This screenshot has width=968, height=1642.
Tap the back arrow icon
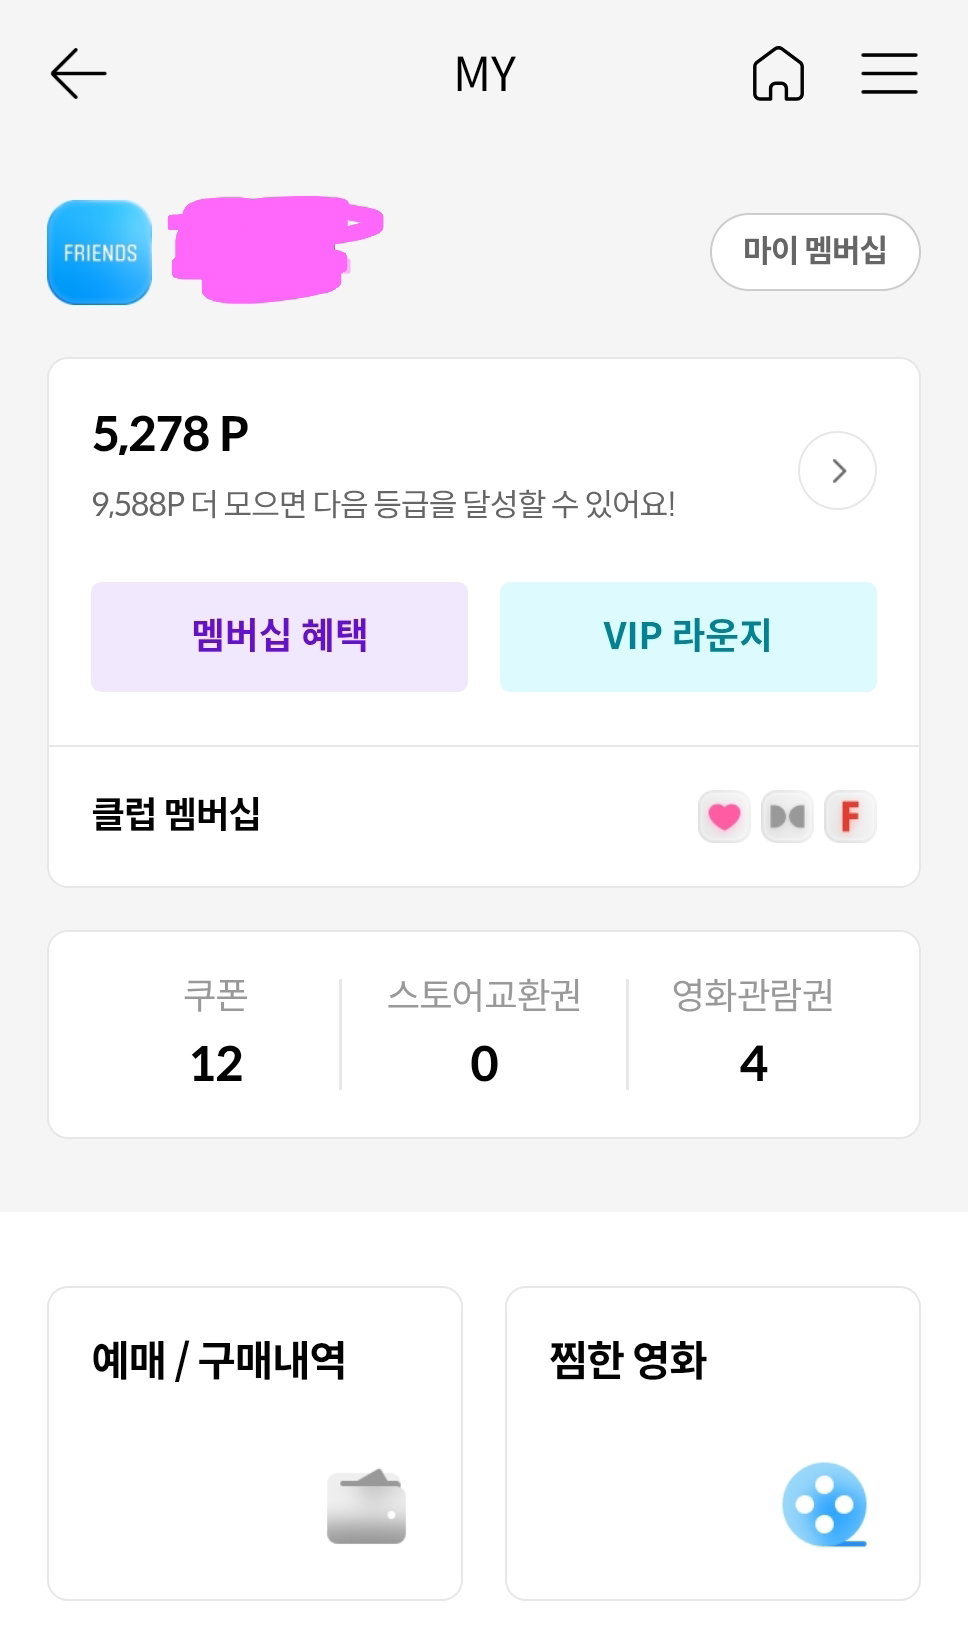(78, 73)
